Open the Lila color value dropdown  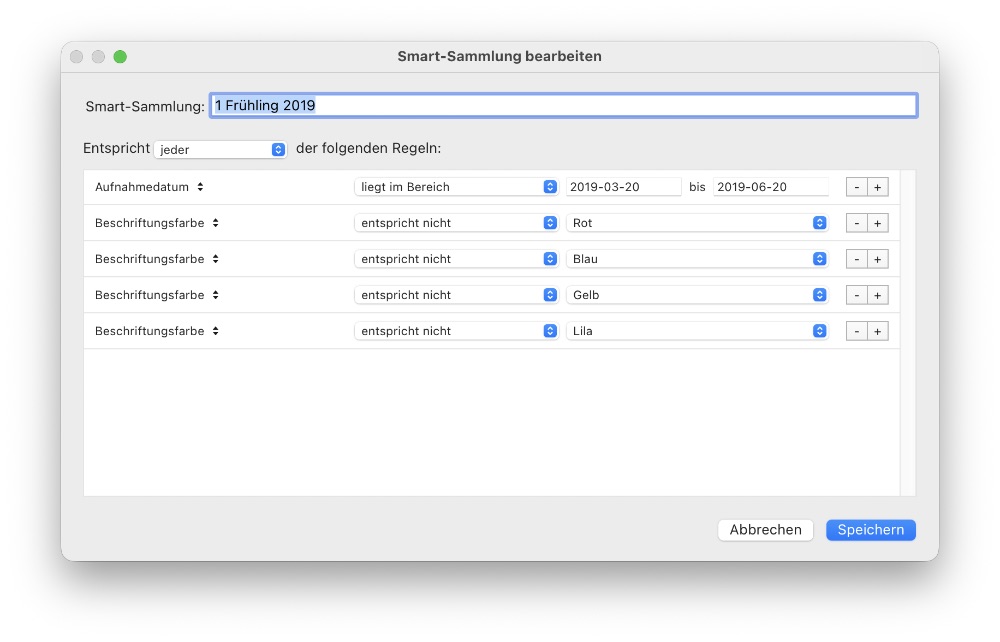pos(697,331)
